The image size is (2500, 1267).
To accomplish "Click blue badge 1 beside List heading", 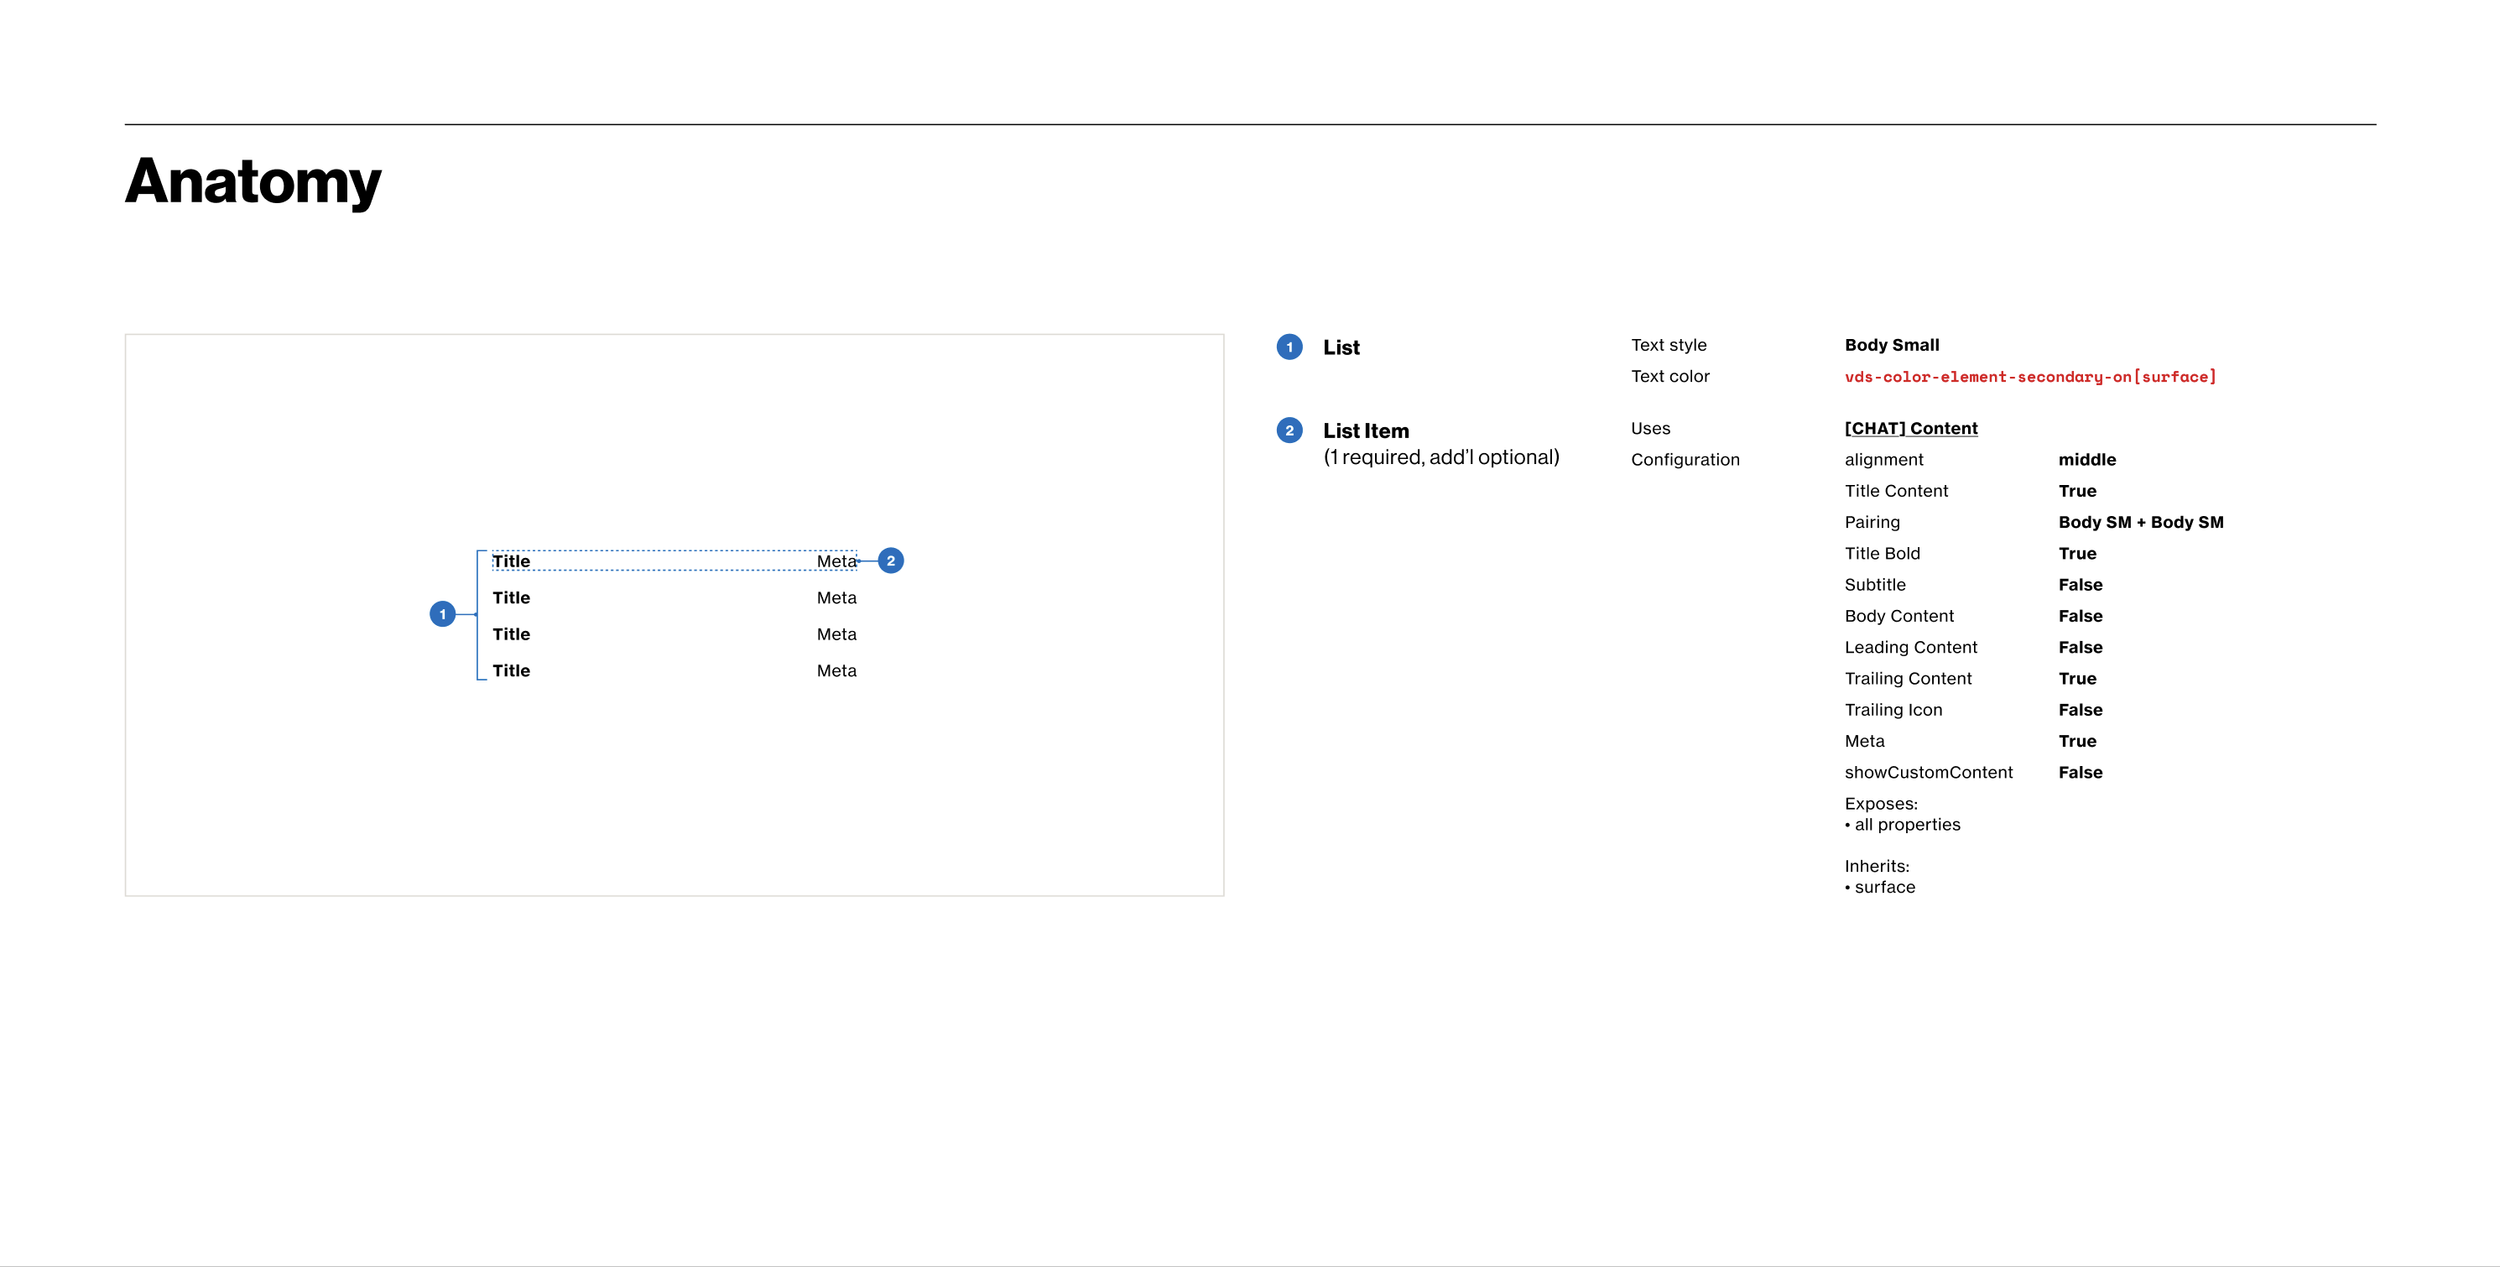I will (x=1289, y=347).
